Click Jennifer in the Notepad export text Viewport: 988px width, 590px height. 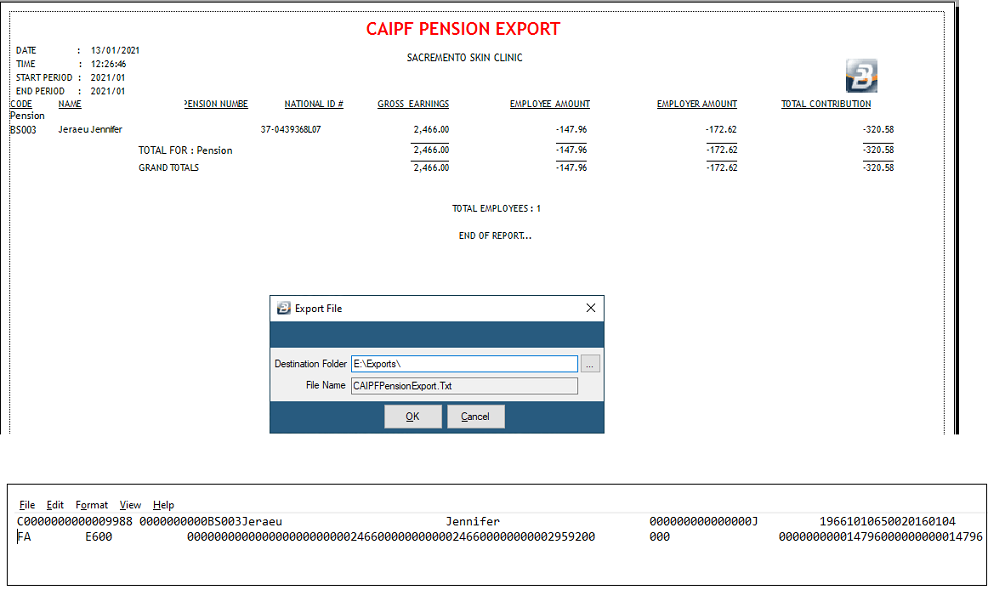[x=473, y=521]
